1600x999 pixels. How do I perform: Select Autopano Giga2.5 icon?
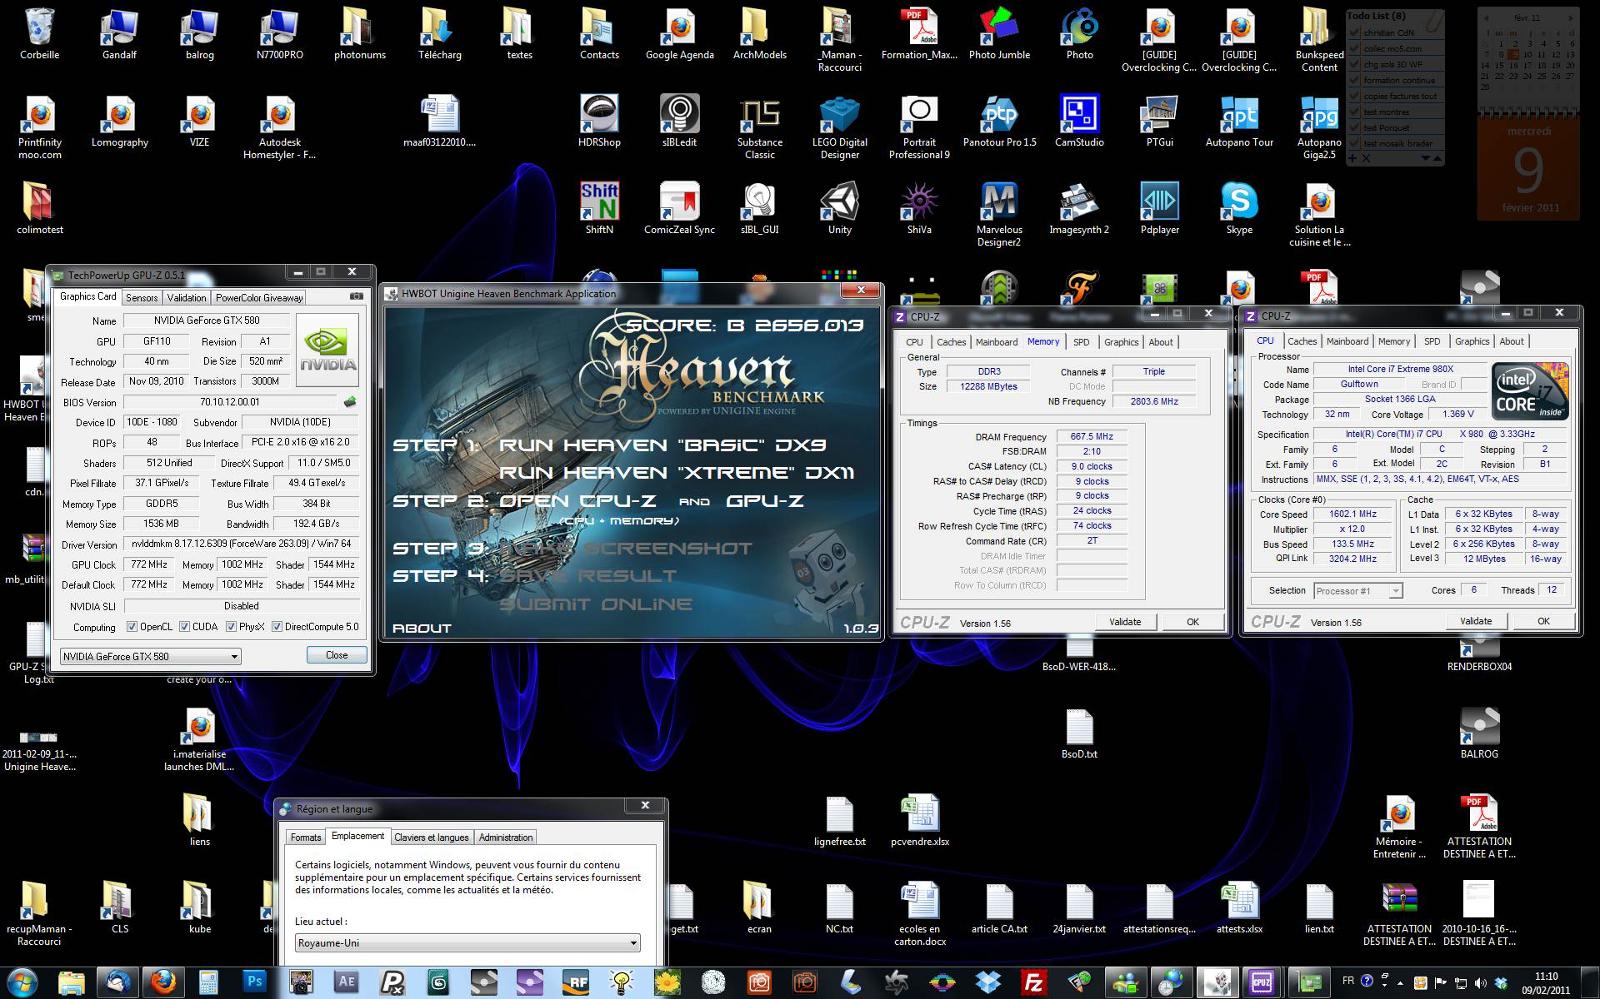click(1319, 127)
